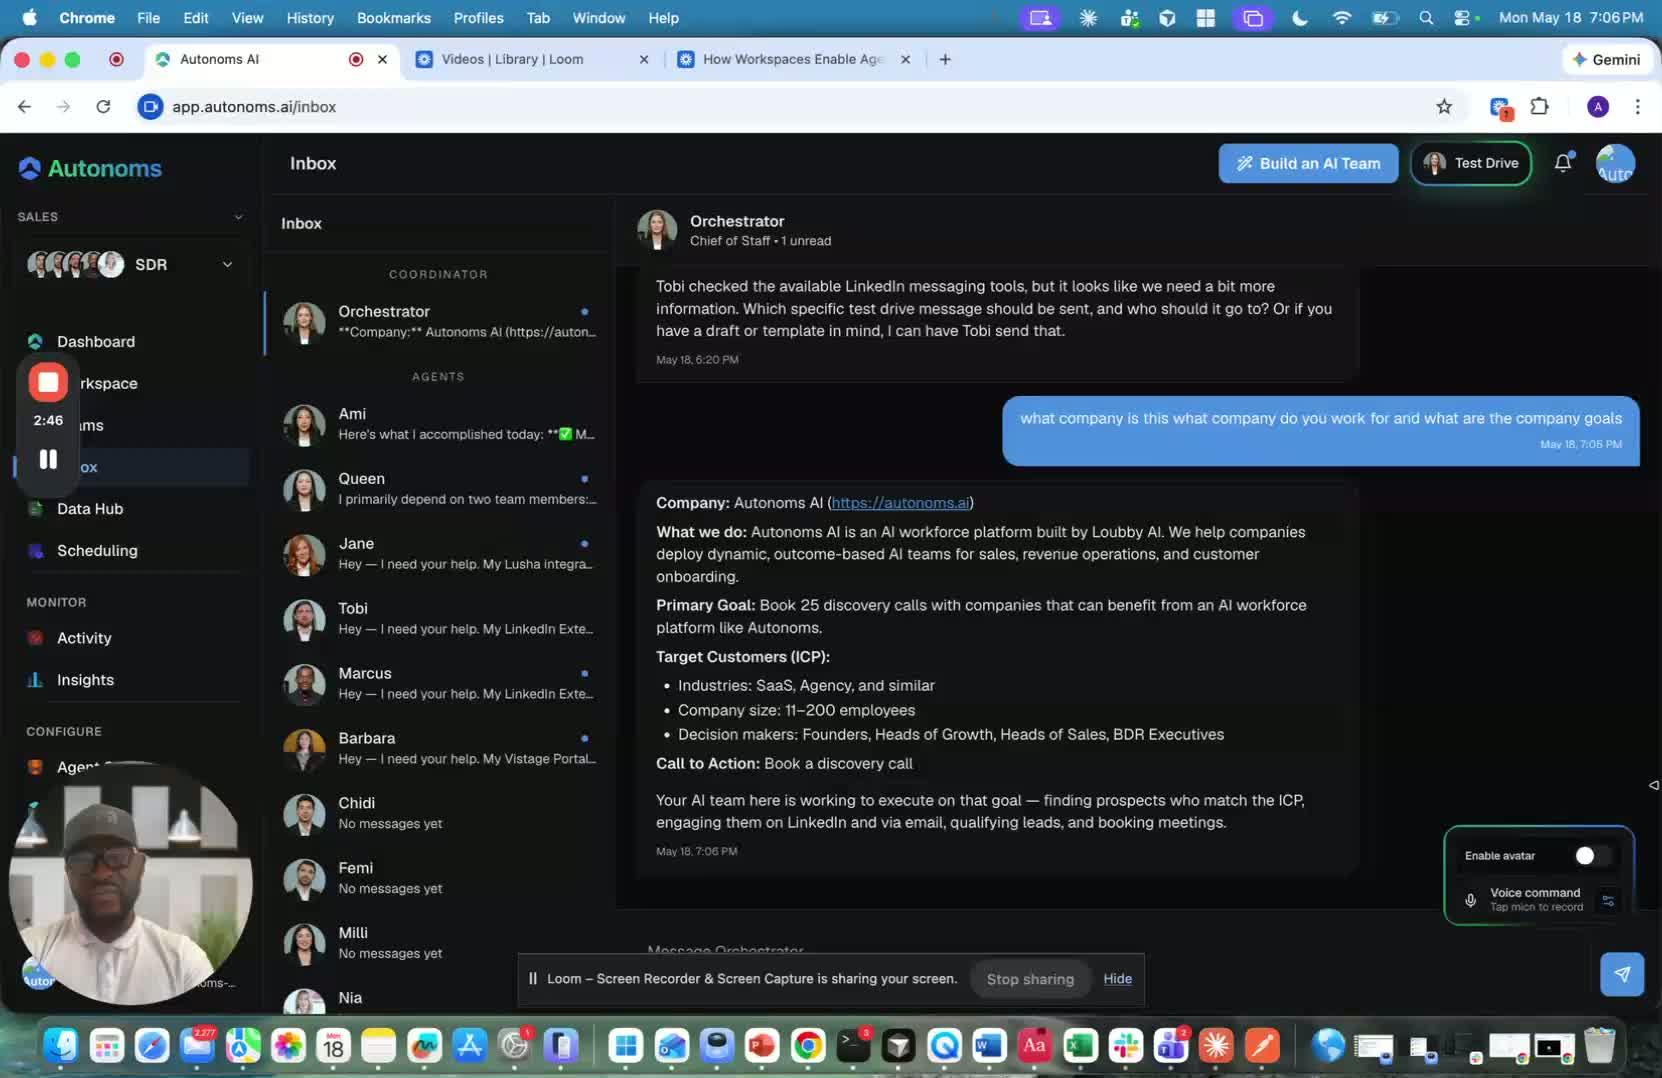Pause the Loom recording
1662x1078 pixels.
[48, 459]
